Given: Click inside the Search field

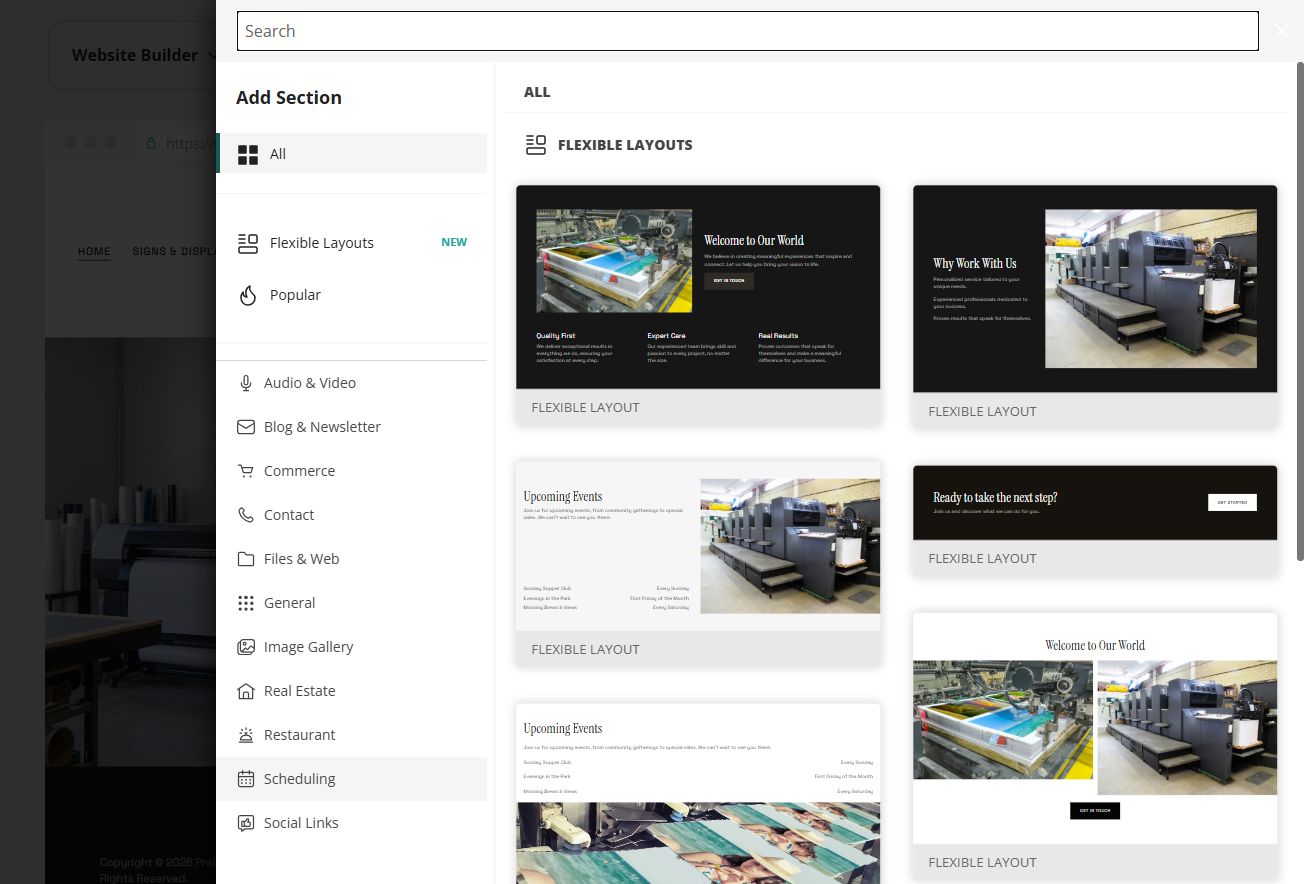Looking at the screenshot, I should 747,31.
